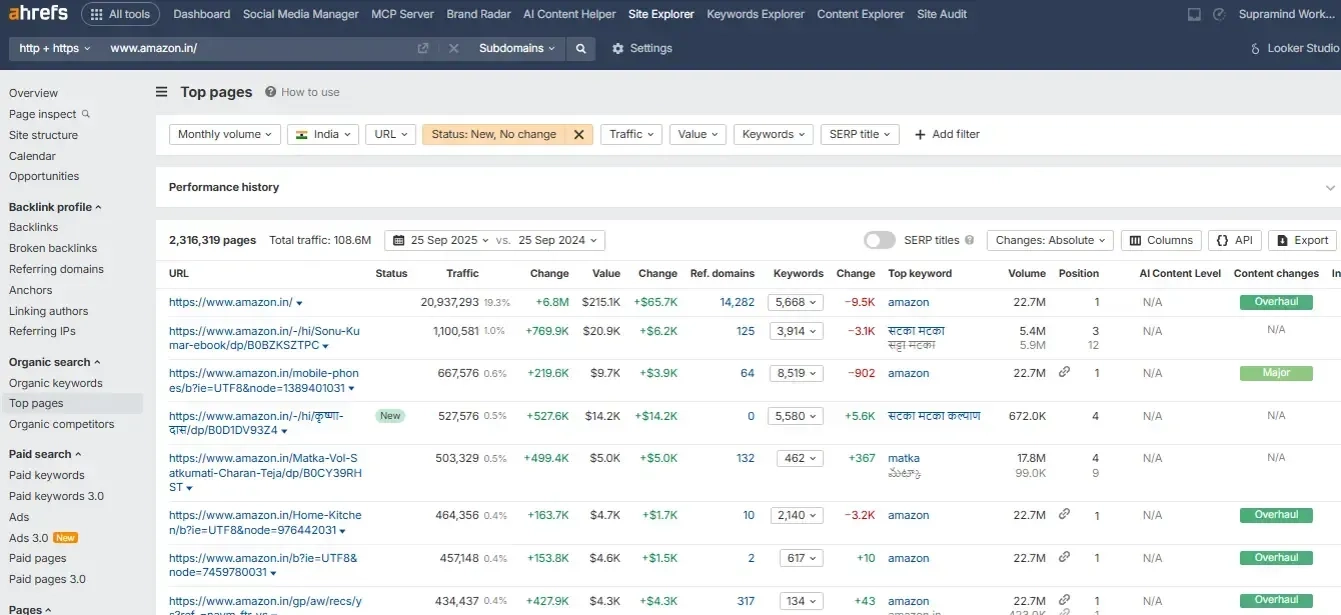
Task: Remove the Status: New, No change filter
Action: click(578, 134)
